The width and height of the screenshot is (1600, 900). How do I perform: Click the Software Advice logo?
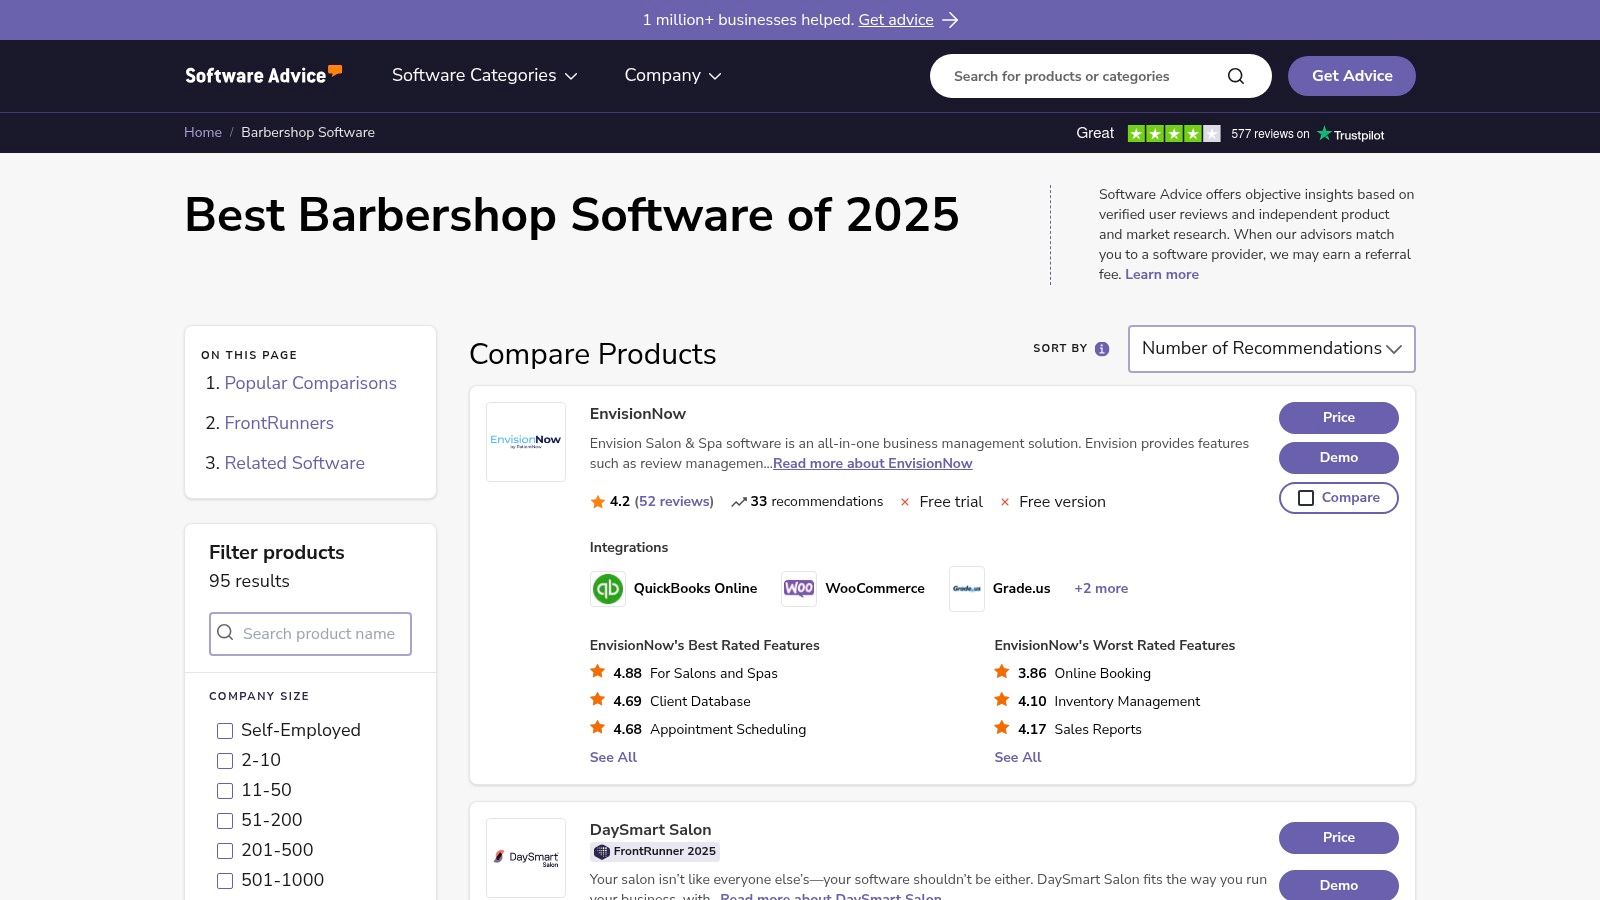tap(264, 75)
